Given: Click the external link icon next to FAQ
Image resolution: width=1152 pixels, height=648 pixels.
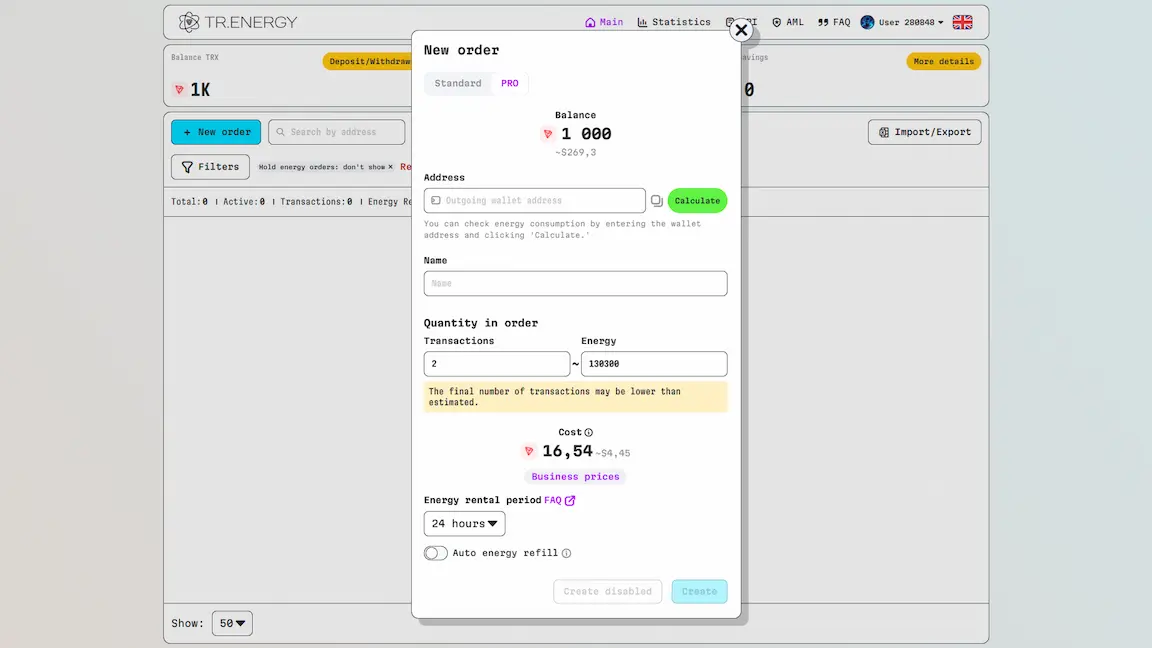Looking at the screenshot, I should [570, 500].
